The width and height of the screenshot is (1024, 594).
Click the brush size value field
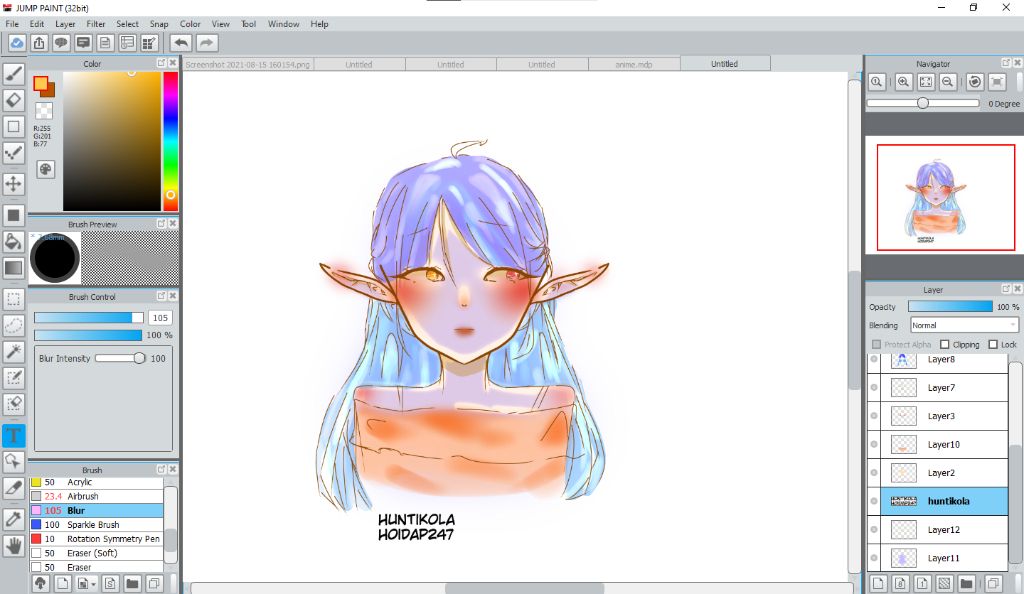tap(160, 318)
